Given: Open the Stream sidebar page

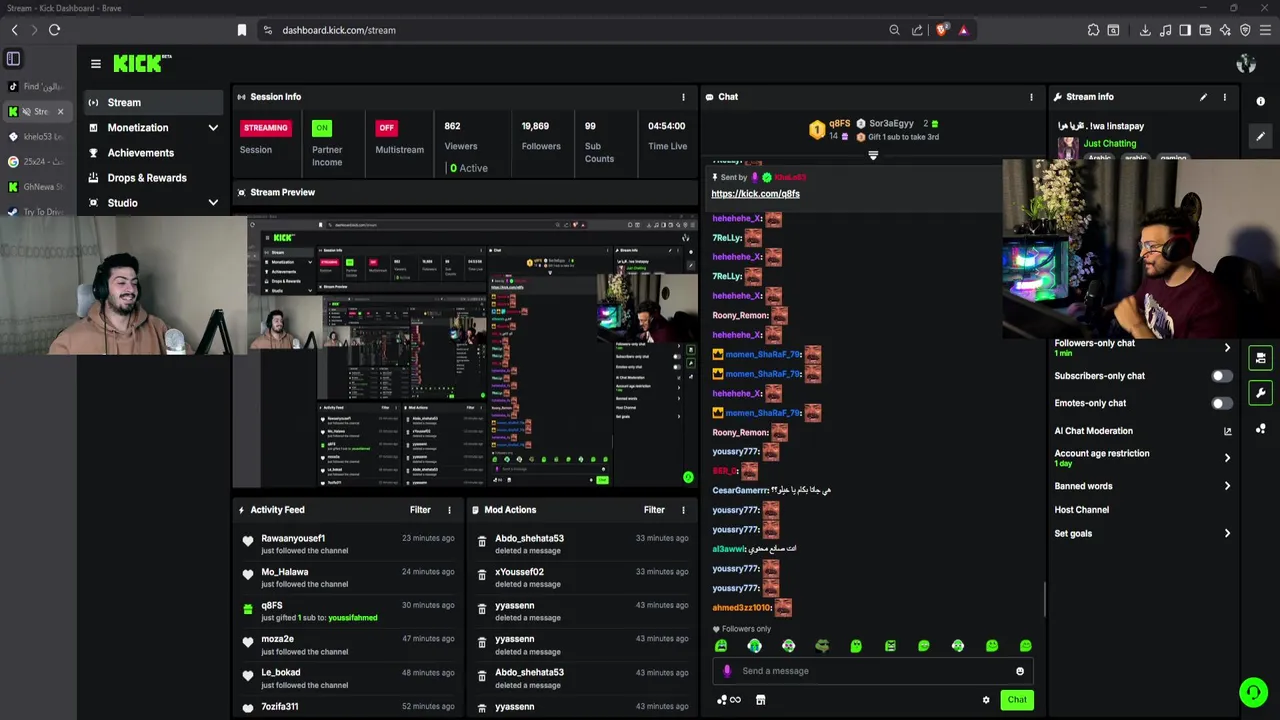Looking at the screenshot, I should point(151,102).
